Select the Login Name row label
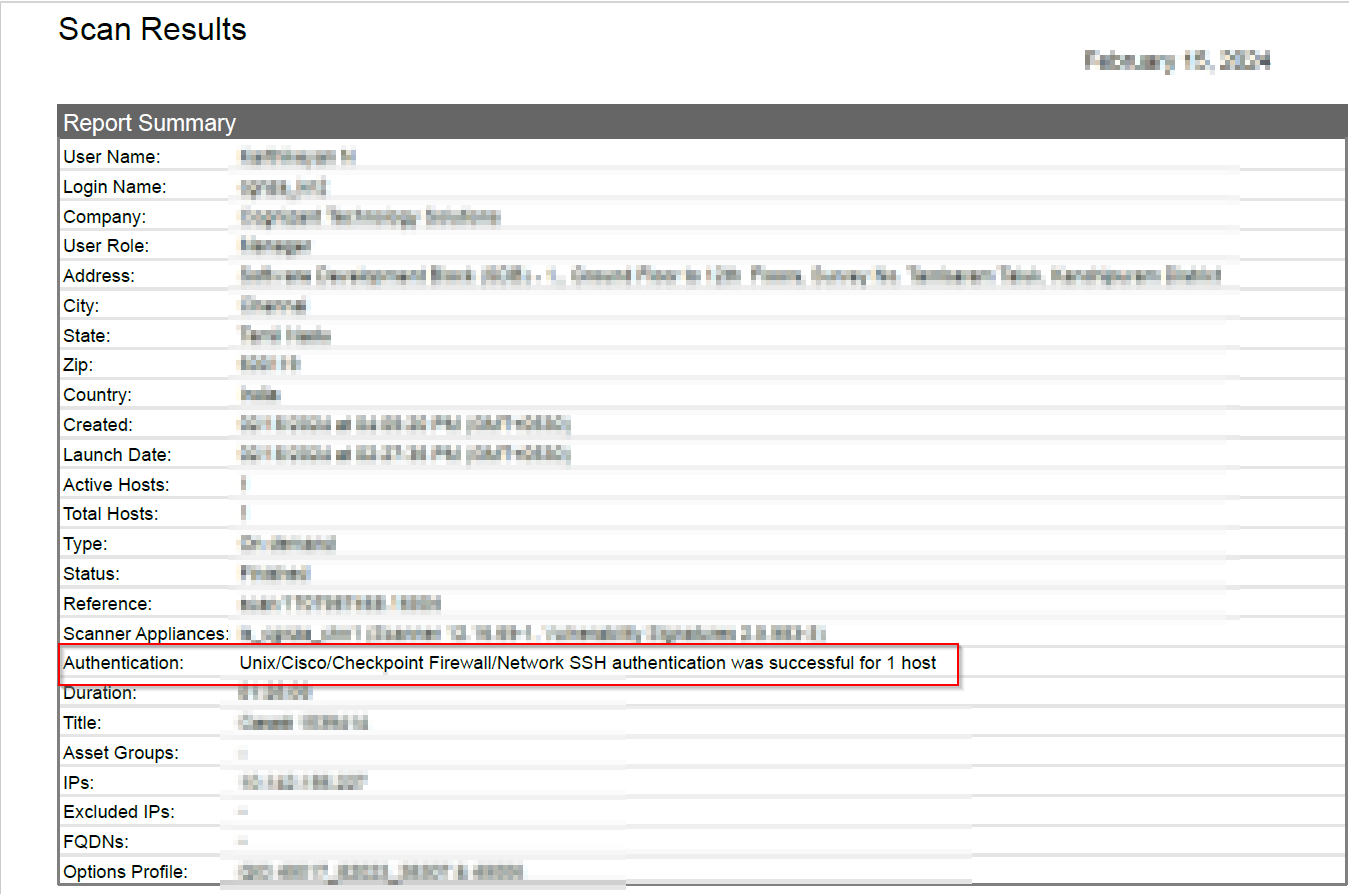1349x894 pixels. click(114, 187)
